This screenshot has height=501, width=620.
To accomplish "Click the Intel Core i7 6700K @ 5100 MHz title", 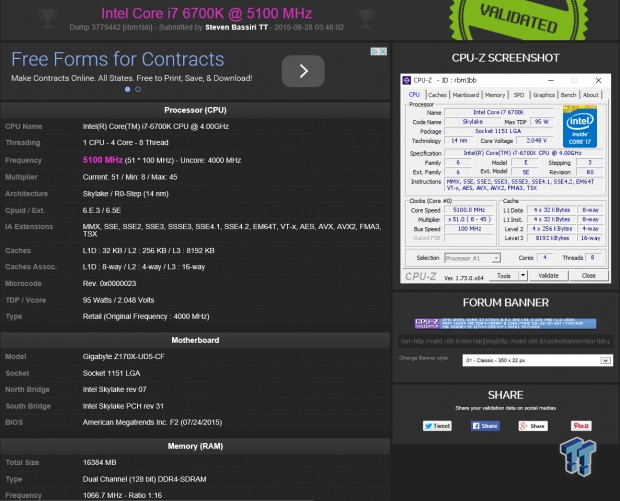I will coord(206,13).
